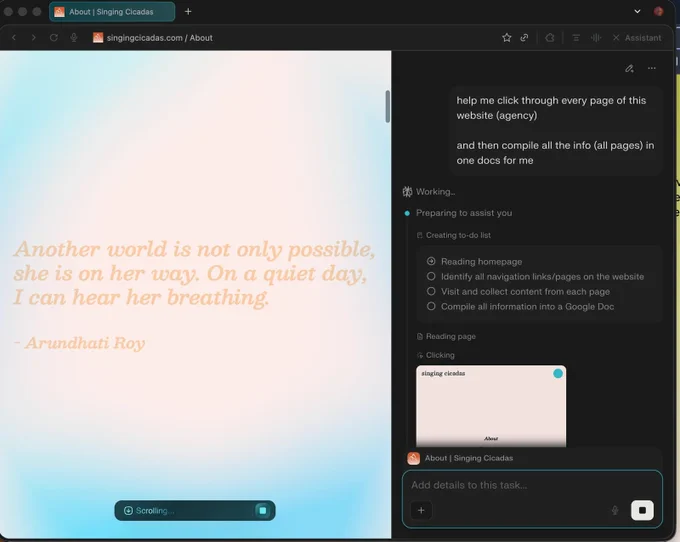The height and width of the screenshot is (542, 680).
Task: Click the Another world is not only possible quote
Action: click(x=194, y=273)
